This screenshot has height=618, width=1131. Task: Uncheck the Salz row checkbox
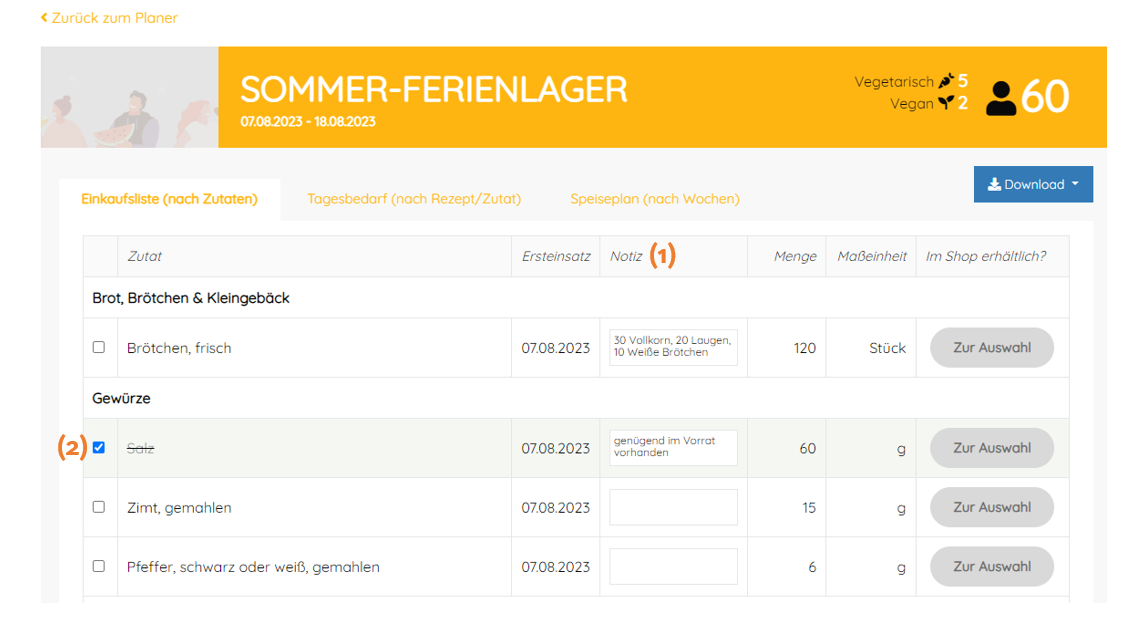[98, 448]
